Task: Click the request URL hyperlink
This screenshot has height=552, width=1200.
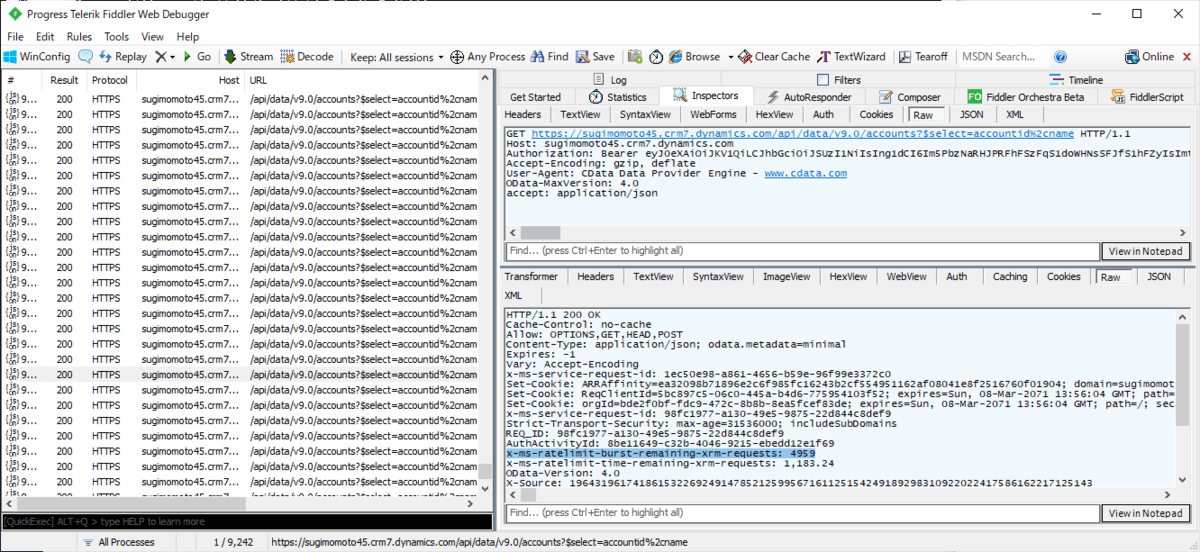Action: pos(803,133)
